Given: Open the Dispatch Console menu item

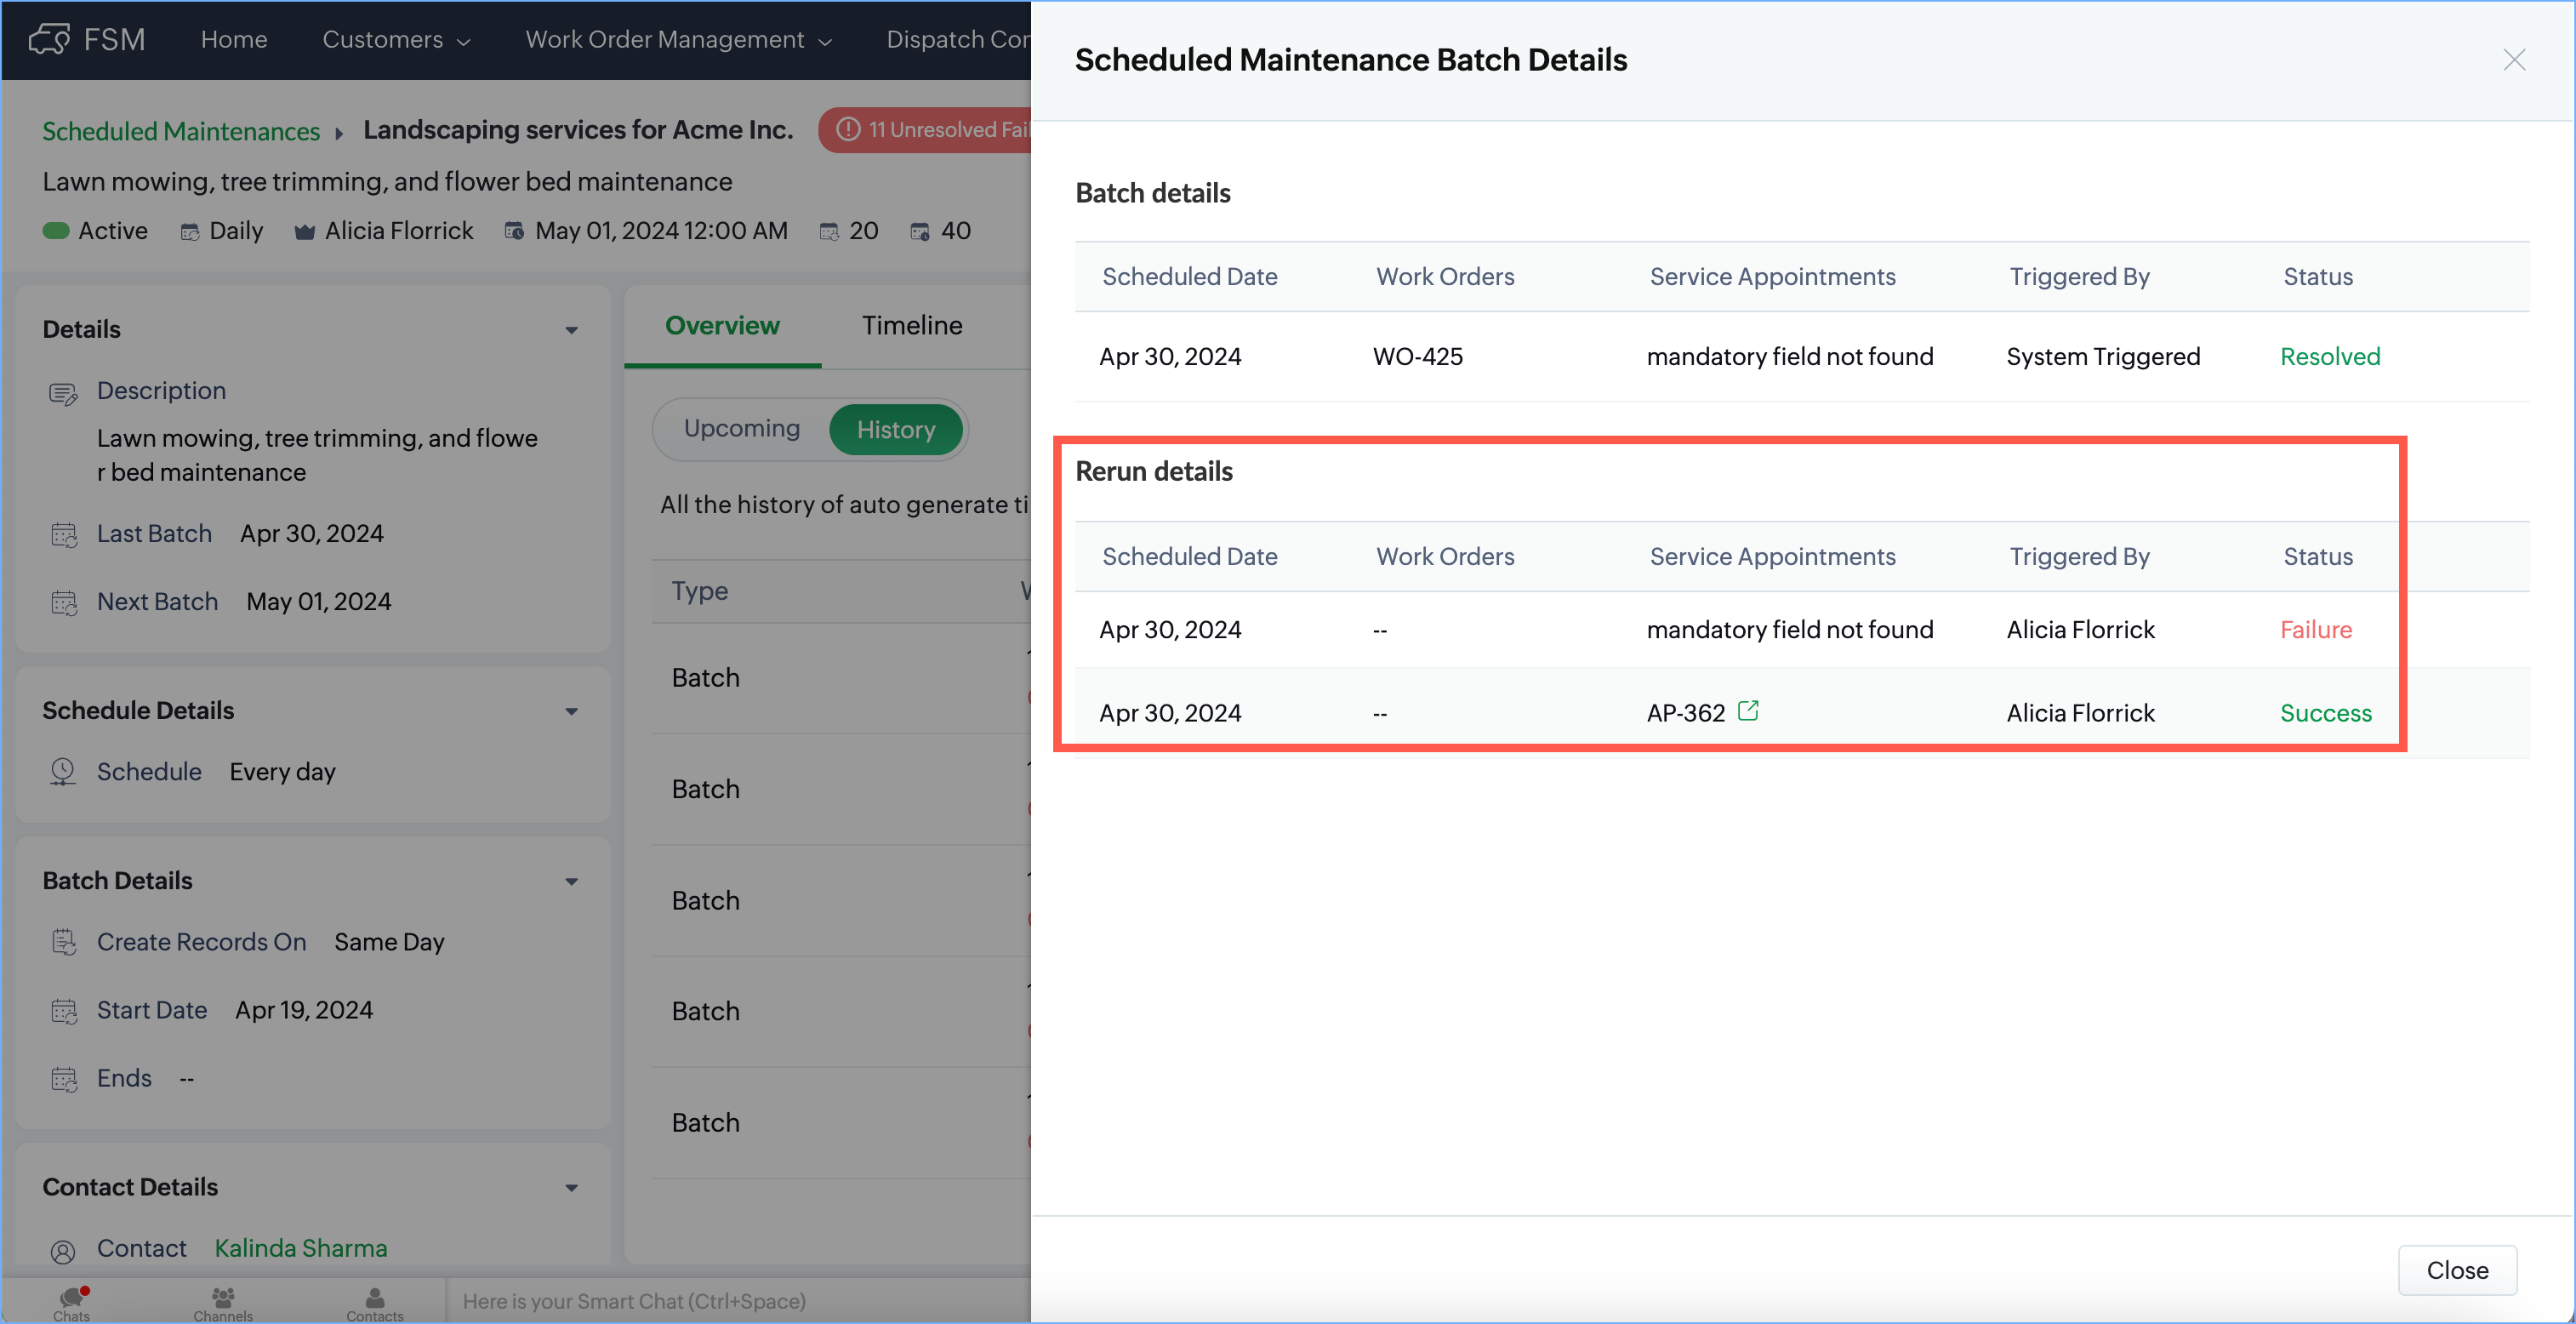Looking at the screenshot, I should (958, 40).
